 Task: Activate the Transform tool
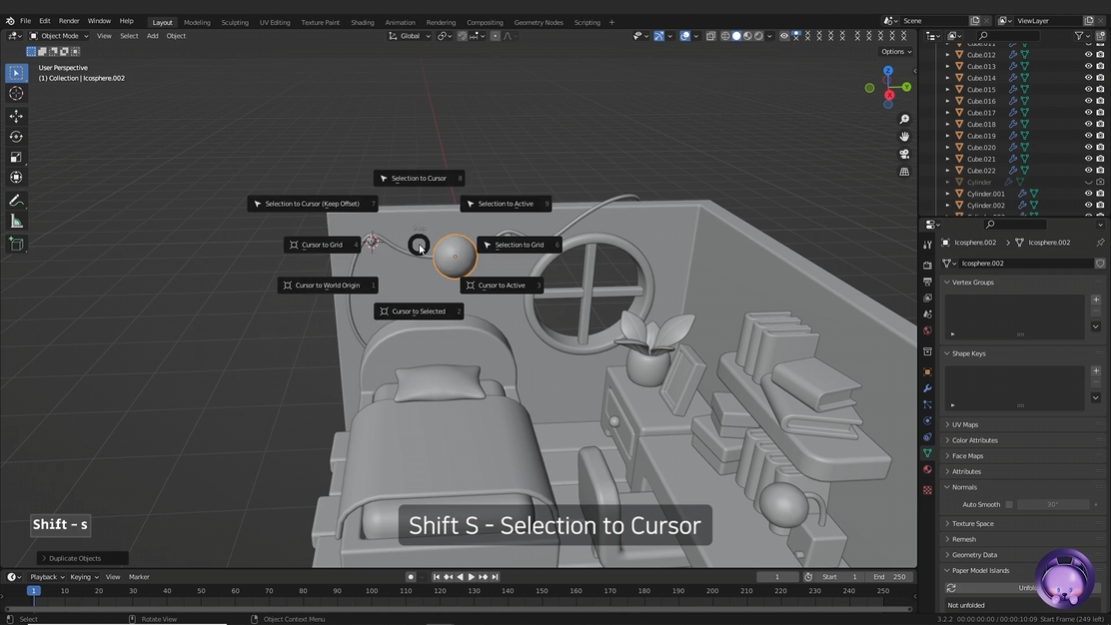16,178
